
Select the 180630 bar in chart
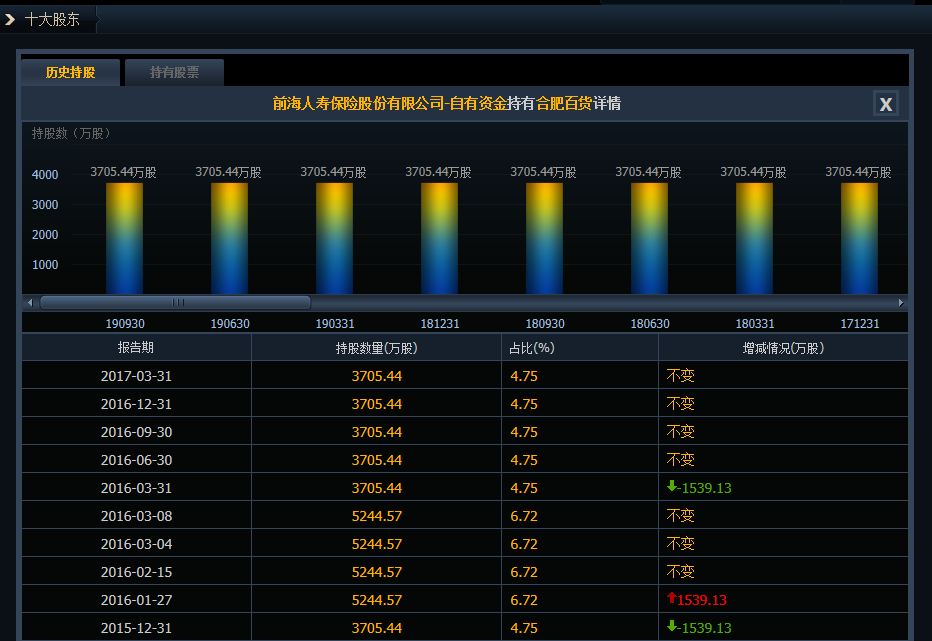[x=649, y=238]
